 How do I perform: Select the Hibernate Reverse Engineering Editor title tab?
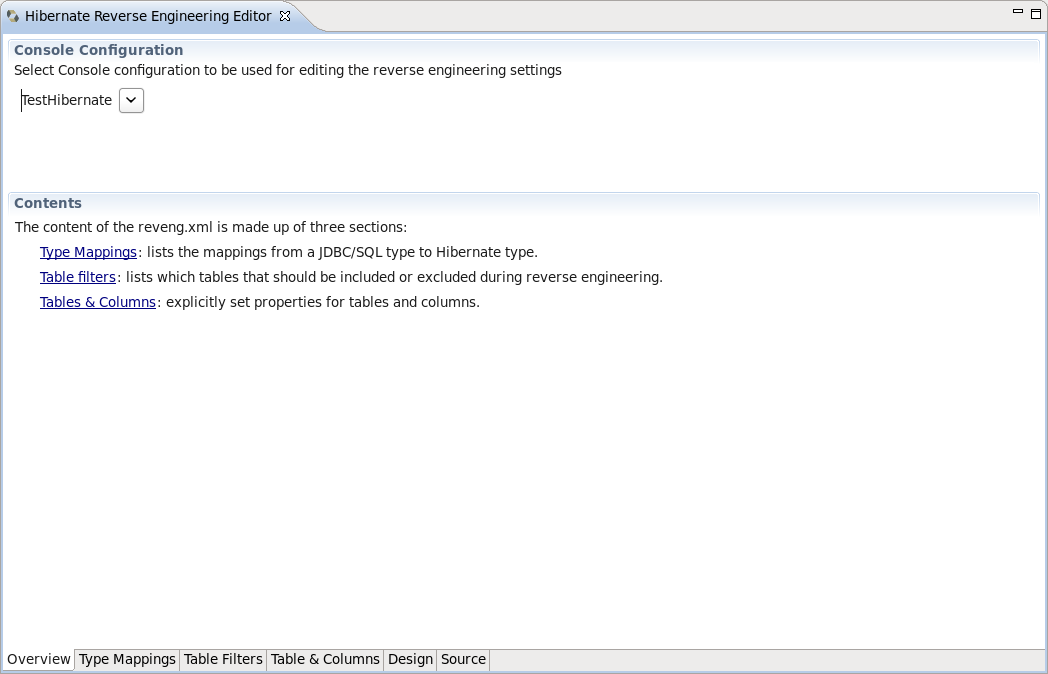[x=150, y=16]
